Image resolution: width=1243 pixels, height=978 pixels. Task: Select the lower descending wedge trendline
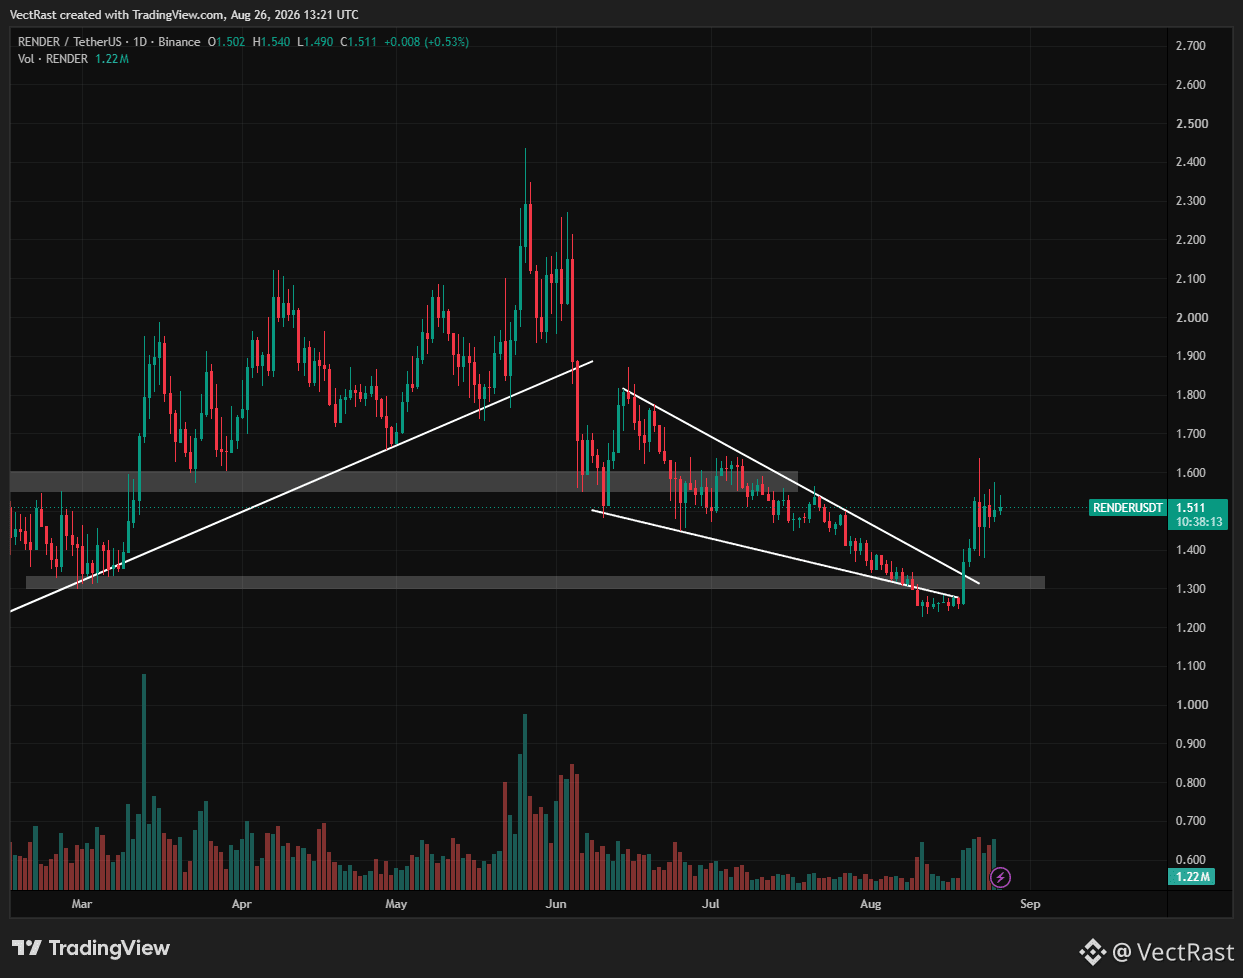coord(775,555)
